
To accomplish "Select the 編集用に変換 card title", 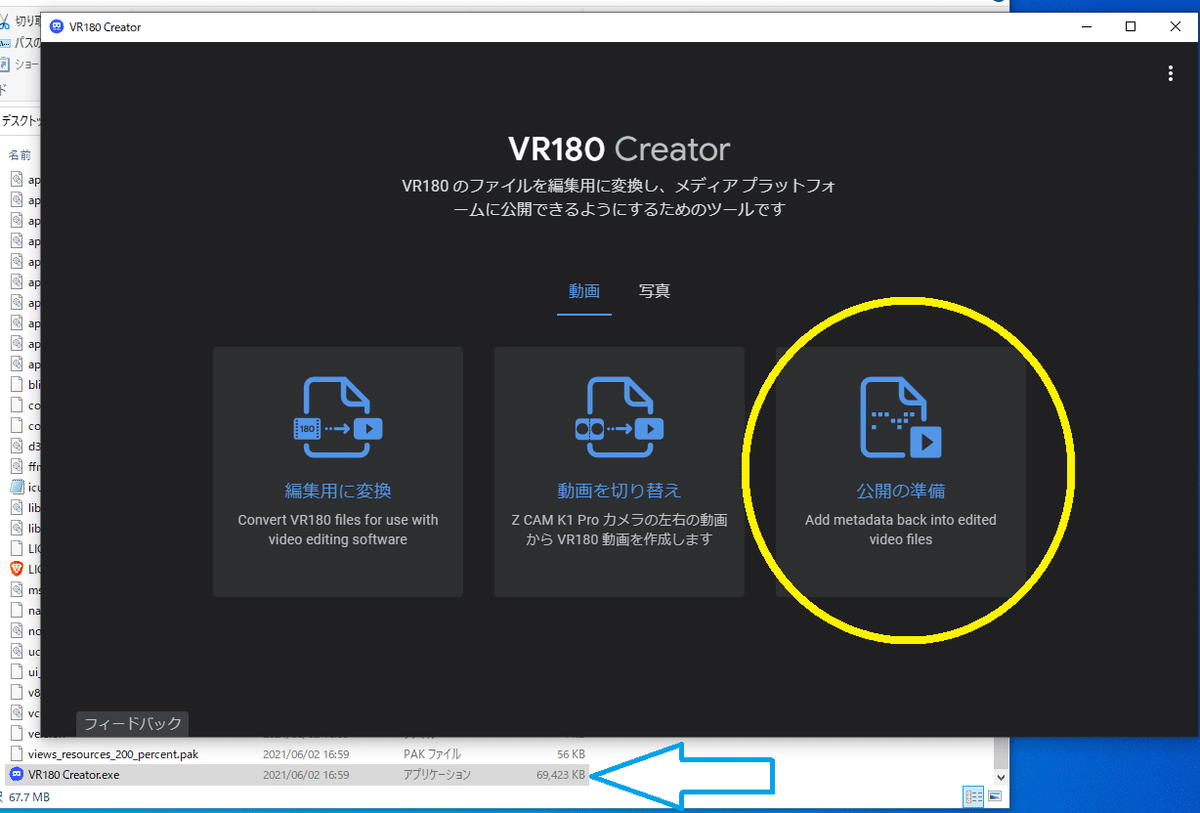I will tap(338, 491).
